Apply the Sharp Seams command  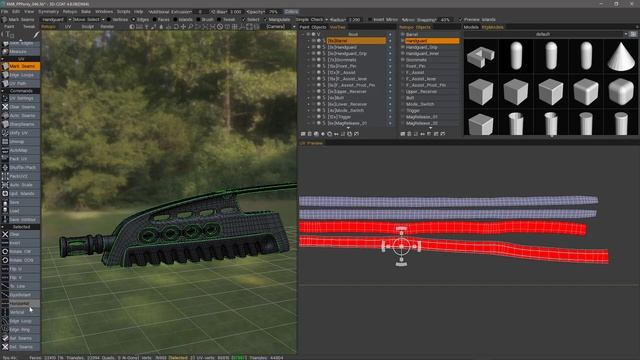coord(20,124)
